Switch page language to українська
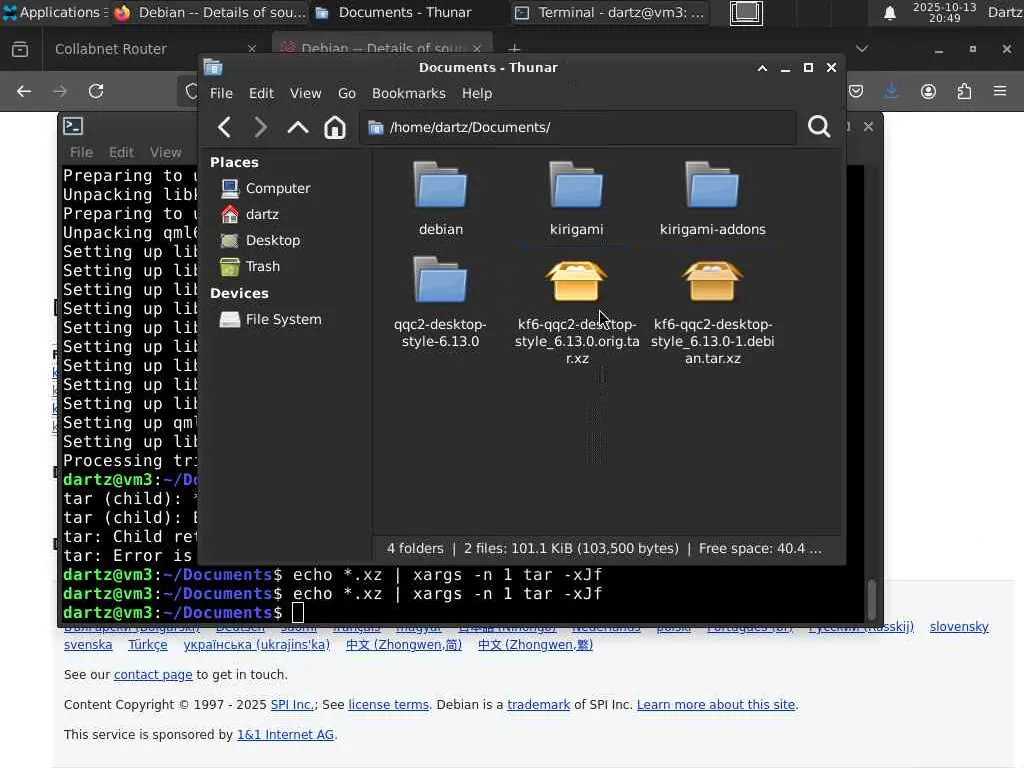Screen dimensions: 1024x768 pyautogui.click(x=257, y=645)
